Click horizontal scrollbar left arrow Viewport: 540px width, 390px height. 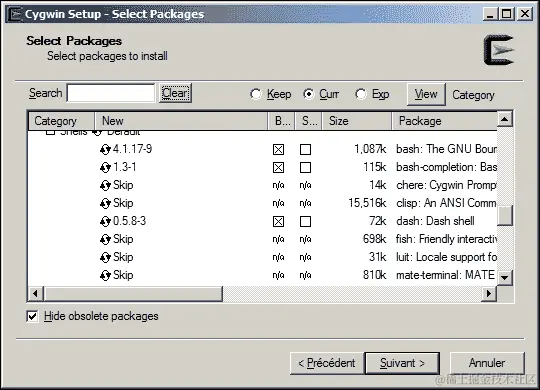[35, 294]
